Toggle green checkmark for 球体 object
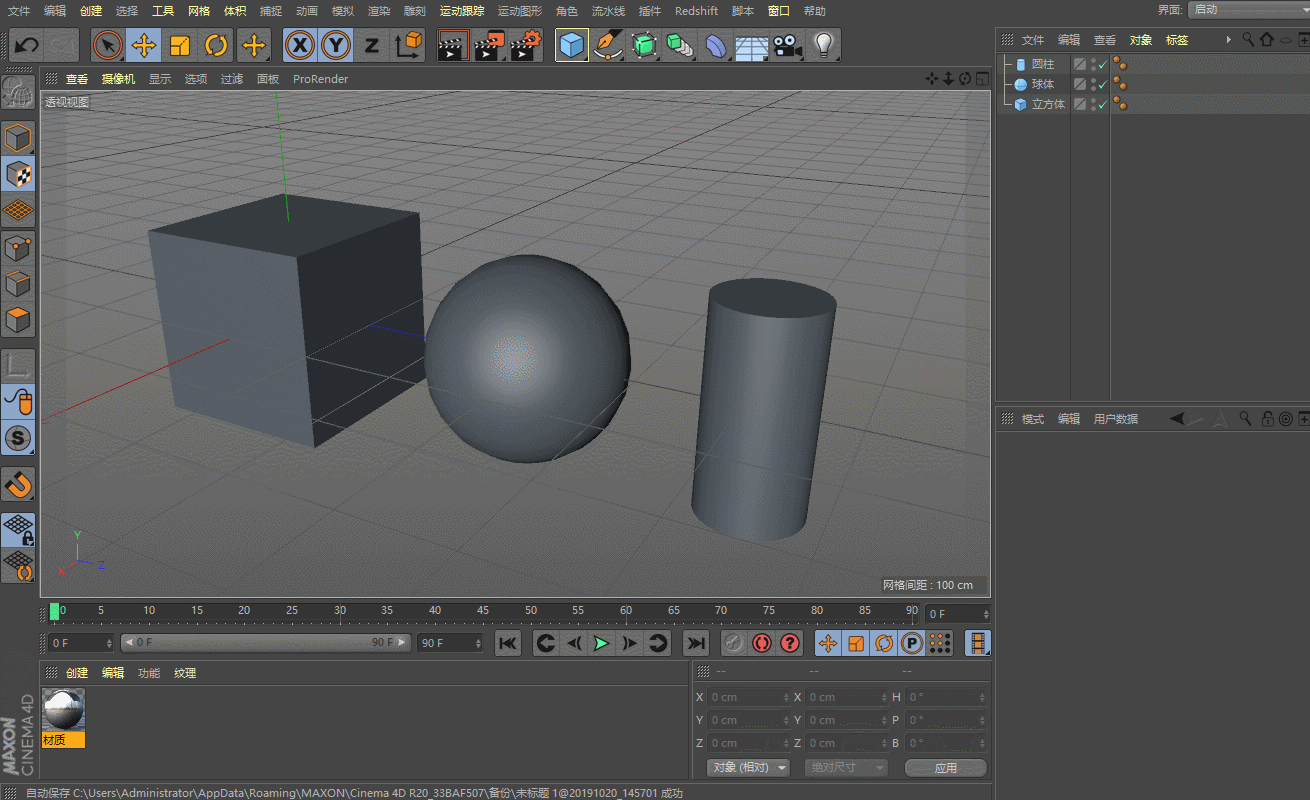 click(x=1102, y=85)
